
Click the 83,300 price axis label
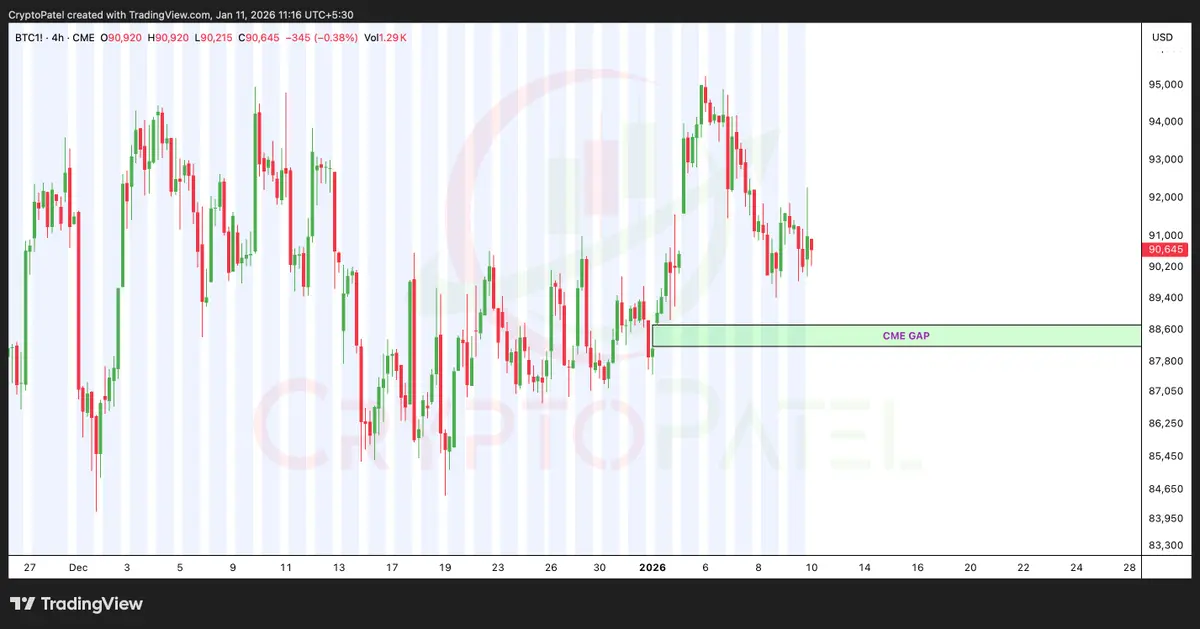1165,545
